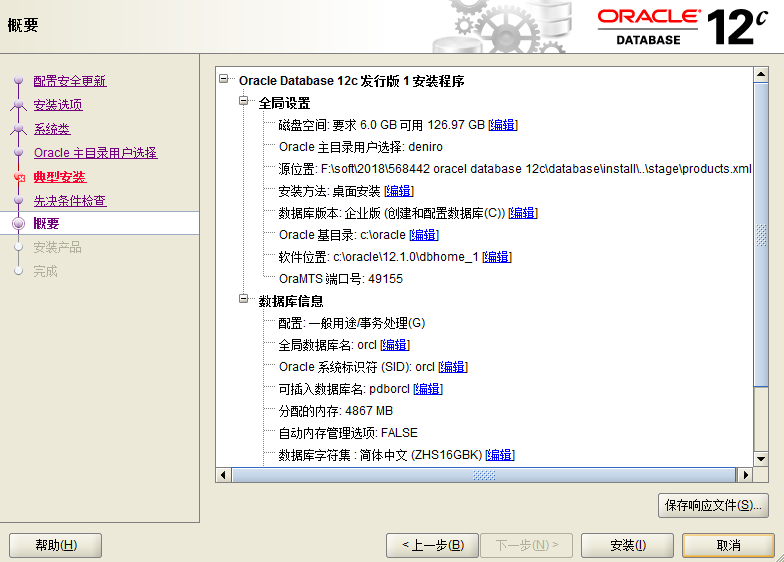Screen dimensions: 784x562
Task: Click the 保存响应文件 button
Action: point(713,506)
